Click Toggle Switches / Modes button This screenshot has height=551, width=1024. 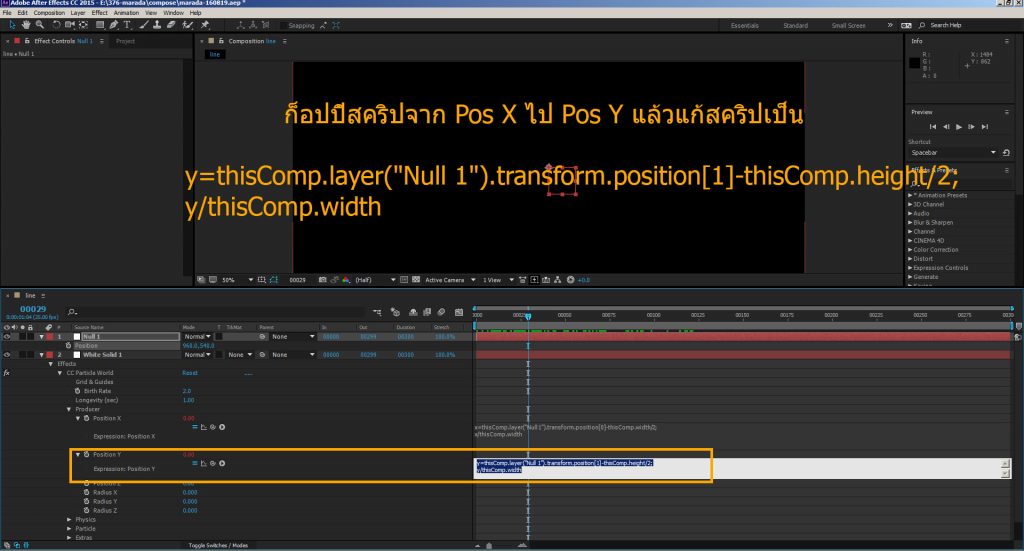(219, 545)
